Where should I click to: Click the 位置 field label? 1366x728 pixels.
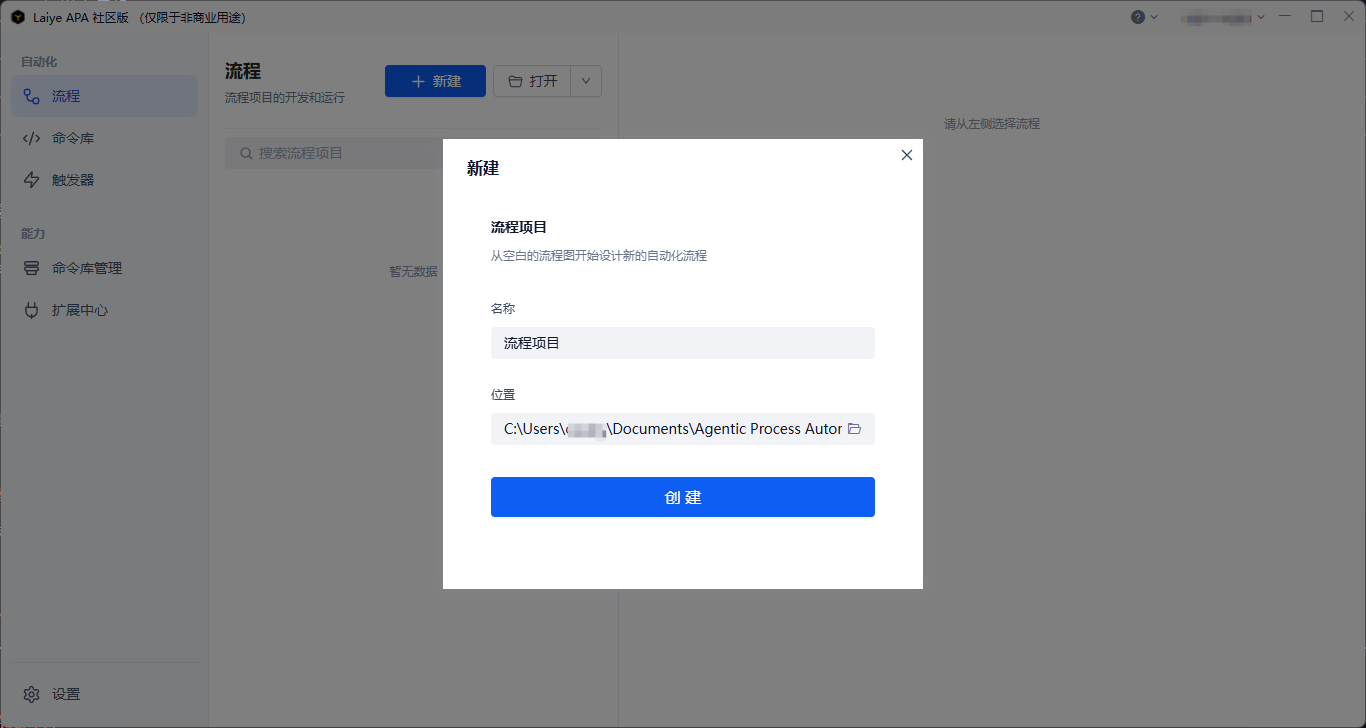click(503, 395)
